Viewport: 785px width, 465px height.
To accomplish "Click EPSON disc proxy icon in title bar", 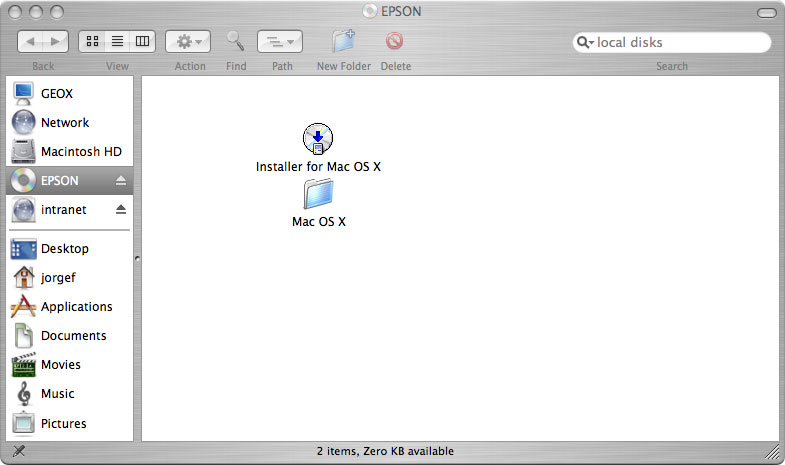I will (x=369, y=11).
